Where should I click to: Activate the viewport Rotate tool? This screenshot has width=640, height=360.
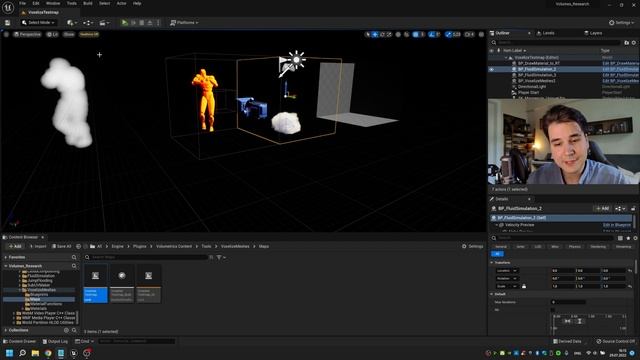[x=382, y=35]
